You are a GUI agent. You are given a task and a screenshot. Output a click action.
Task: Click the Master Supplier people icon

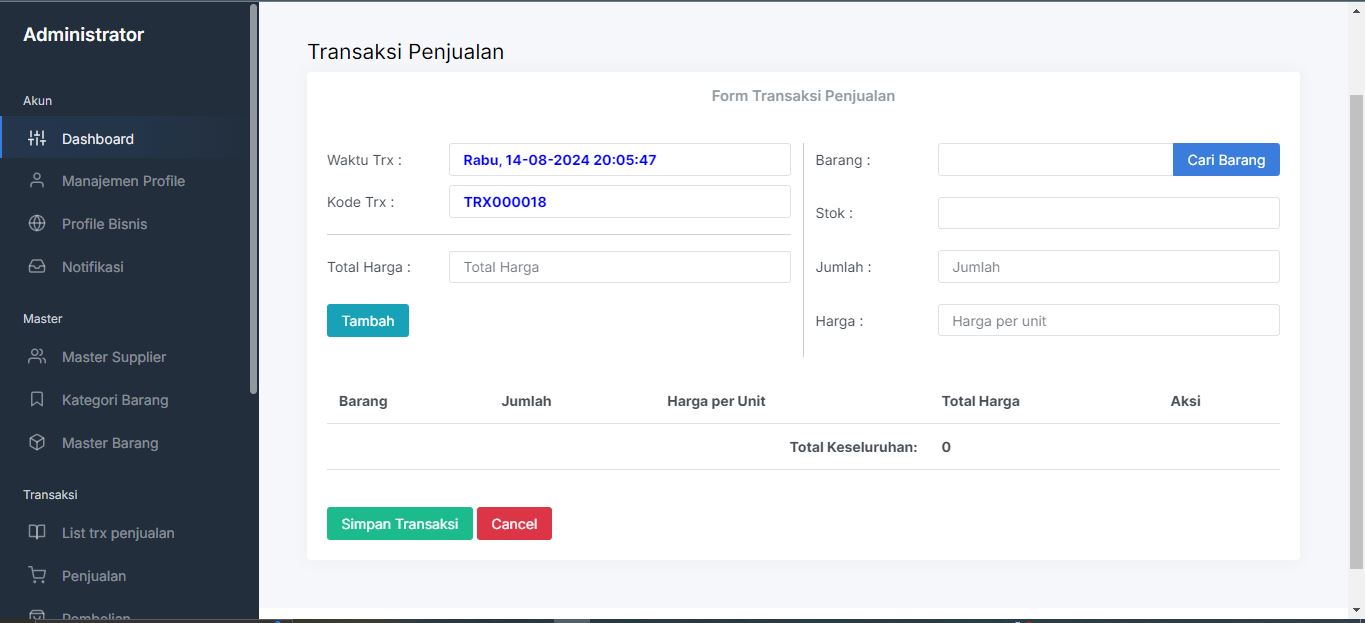coord(37,357)
